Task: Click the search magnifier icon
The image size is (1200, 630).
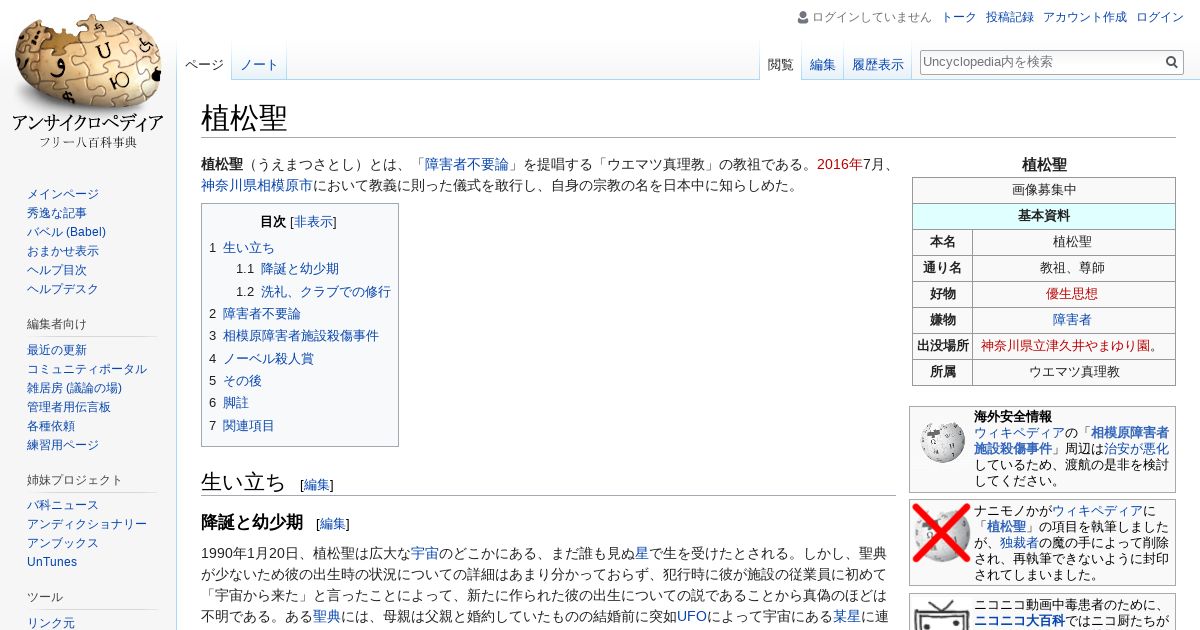Action: (1172, 62)
